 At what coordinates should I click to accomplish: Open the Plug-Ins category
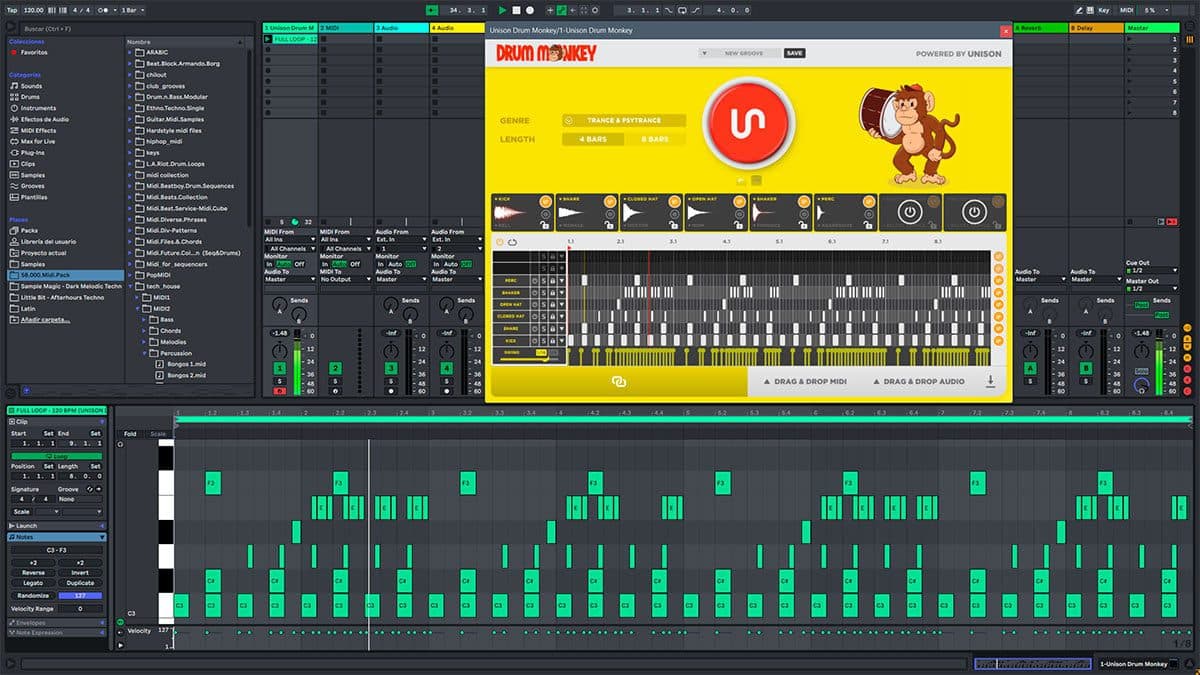click(x=32, y=152)
